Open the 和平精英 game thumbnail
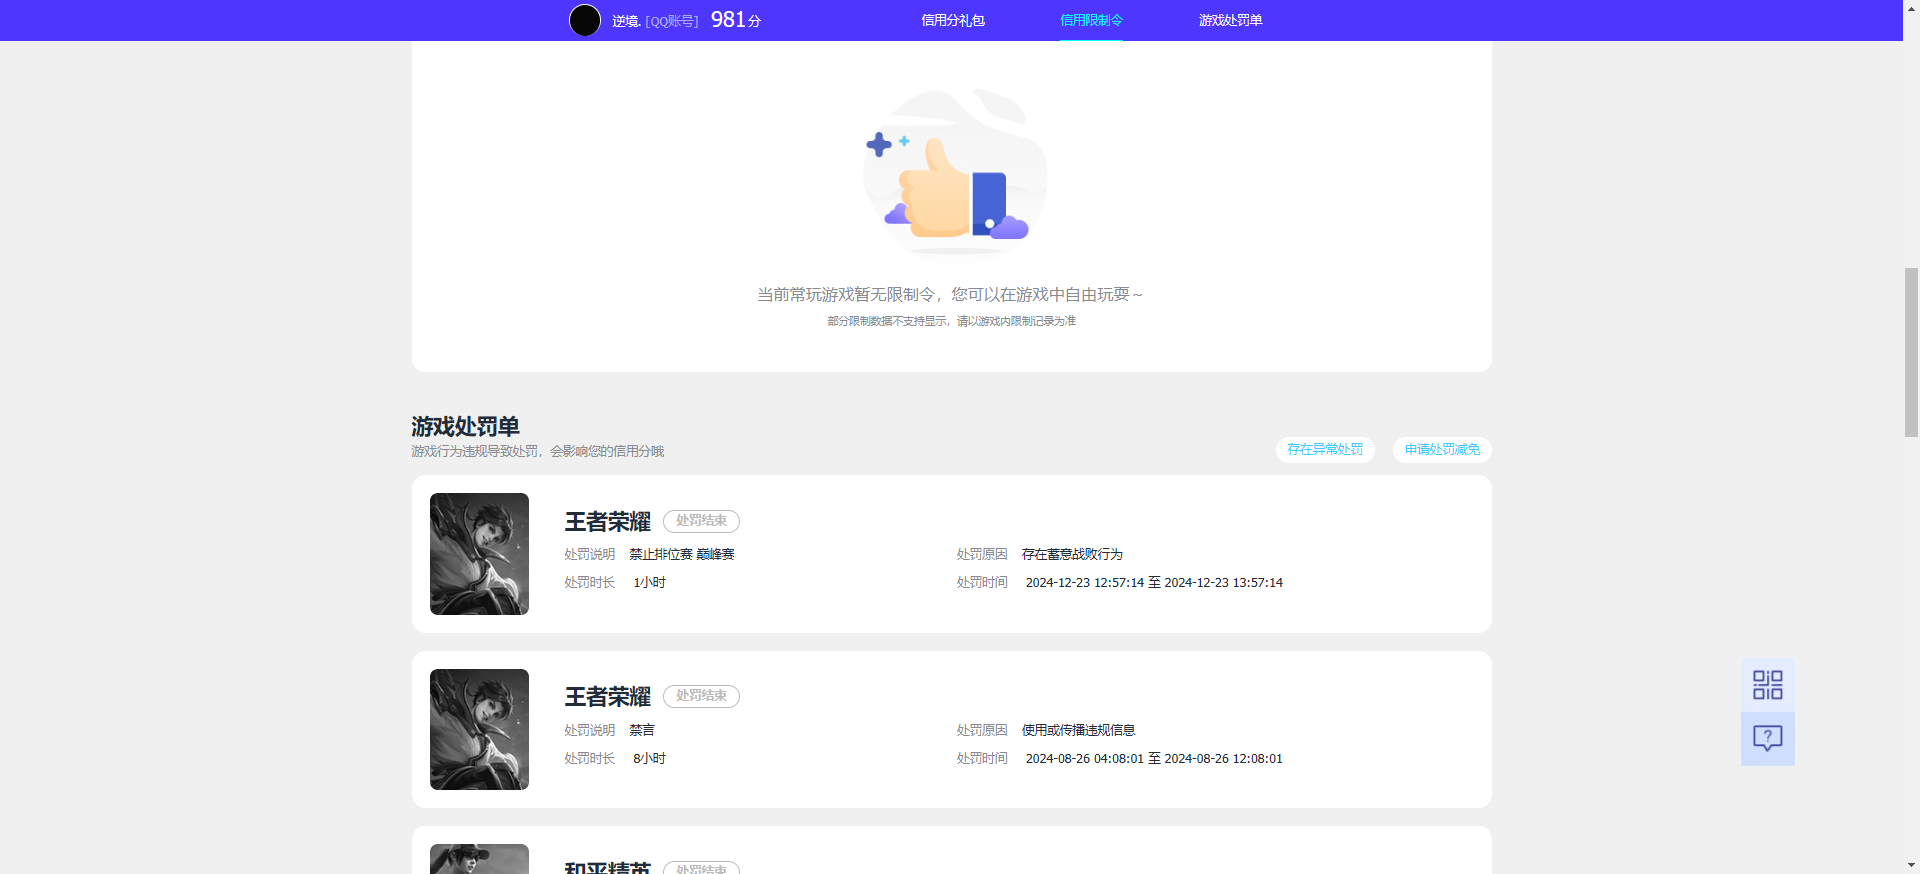The image size is (1920, 874). (479, 859)
